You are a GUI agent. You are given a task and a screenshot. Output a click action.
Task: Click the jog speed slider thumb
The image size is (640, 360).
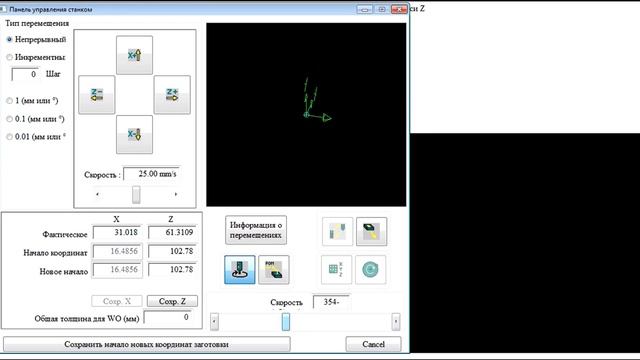coord(136,194)
